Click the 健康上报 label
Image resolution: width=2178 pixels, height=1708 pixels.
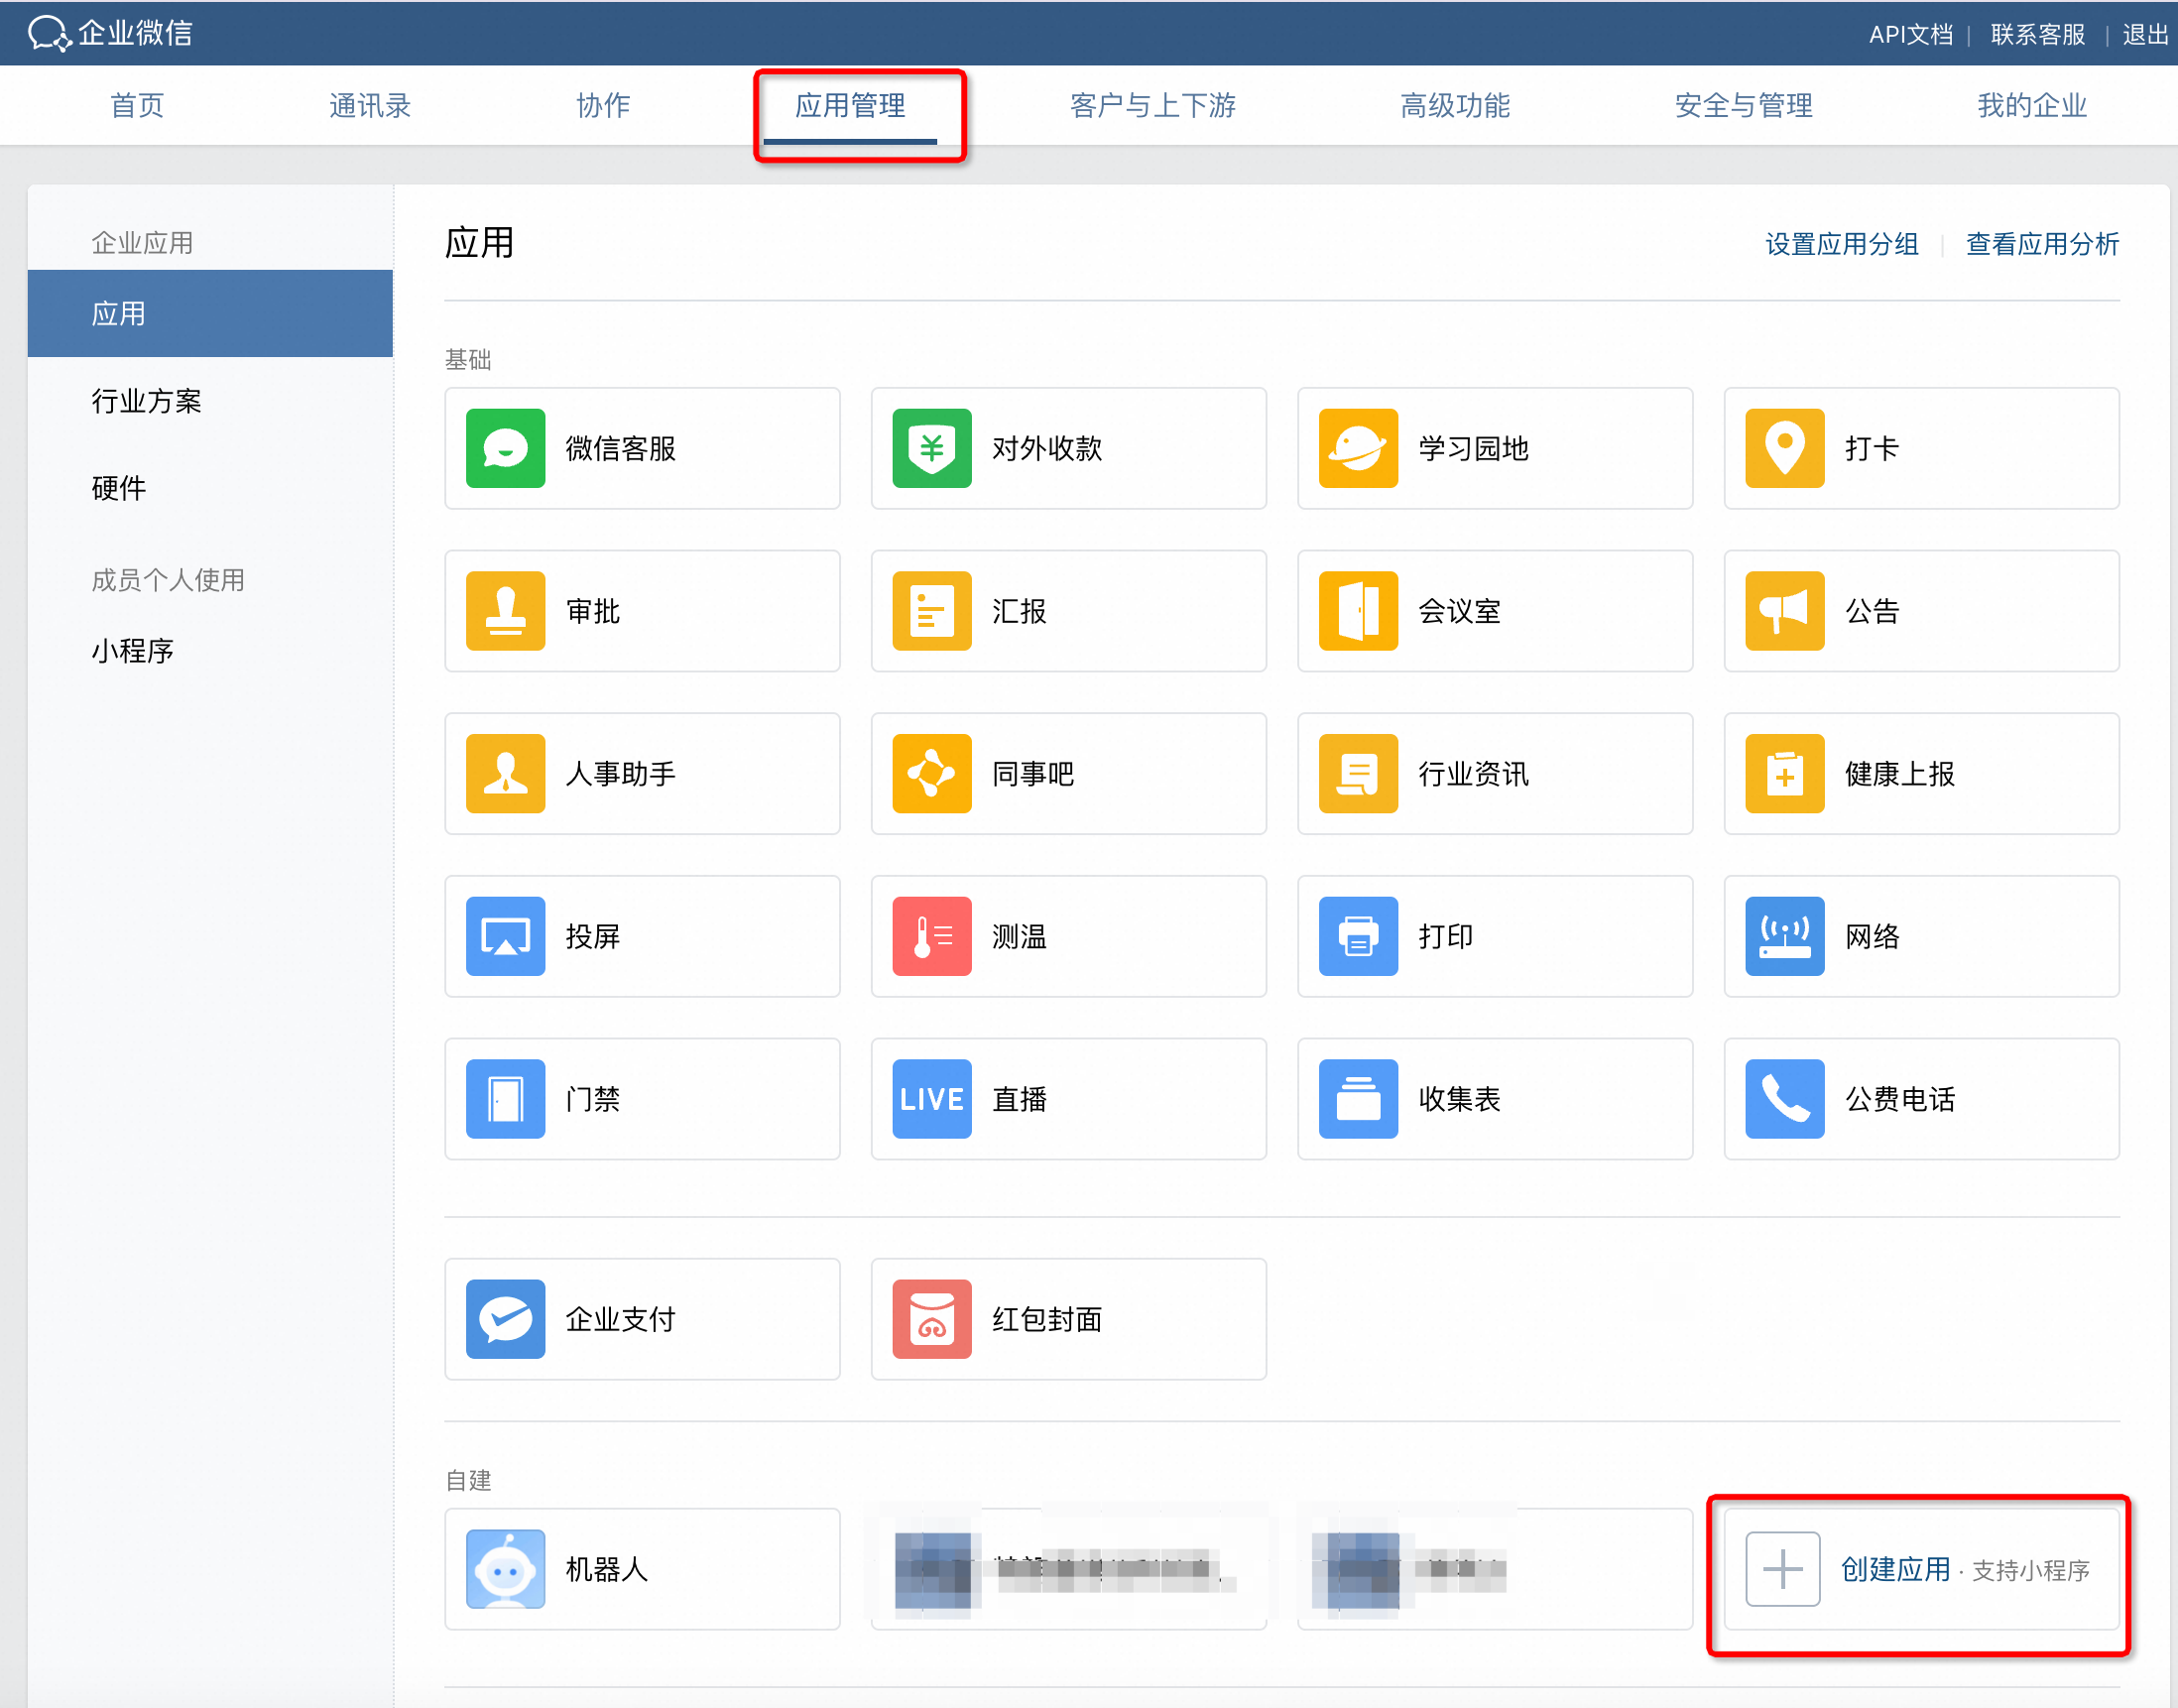click(1899, 774)
